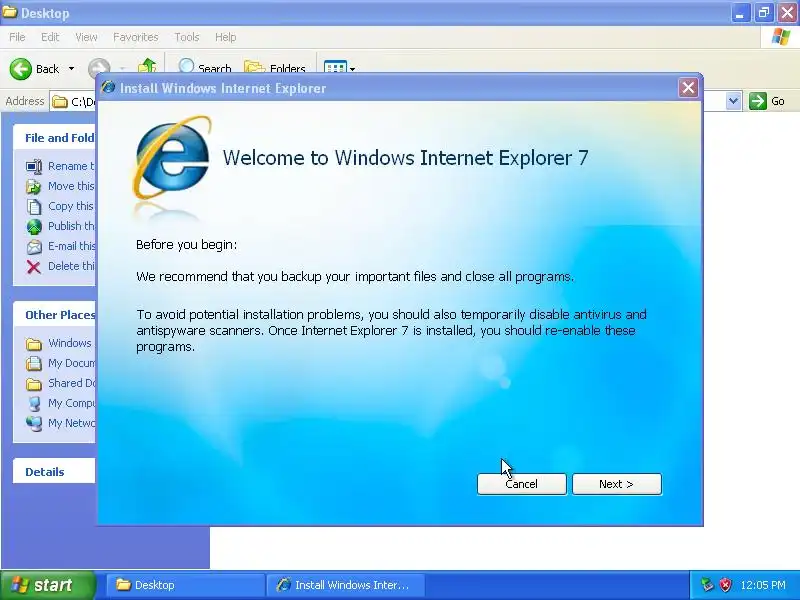The image size is (800, 600).
Task: Click the 'Before you begin:' text
Action: click(186, 245)
